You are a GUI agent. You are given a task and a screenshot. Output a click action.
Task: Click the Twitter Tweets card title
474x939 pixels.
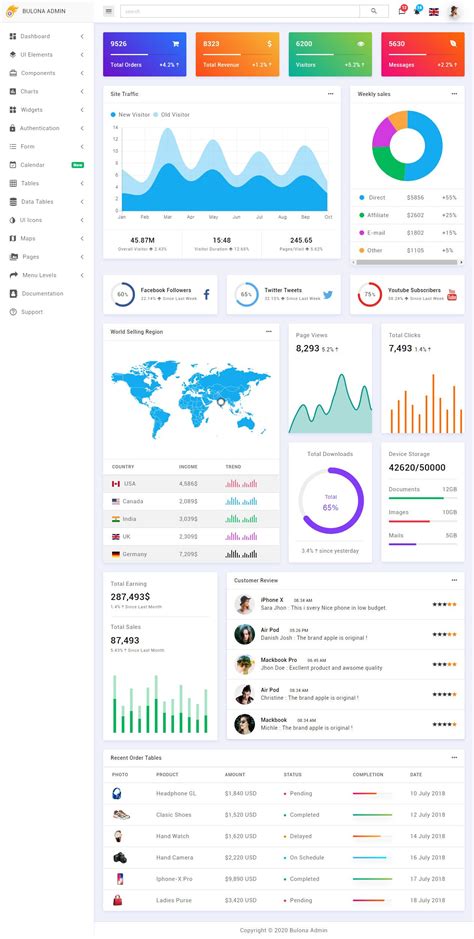pyautogui.click(x=283, y=290)
